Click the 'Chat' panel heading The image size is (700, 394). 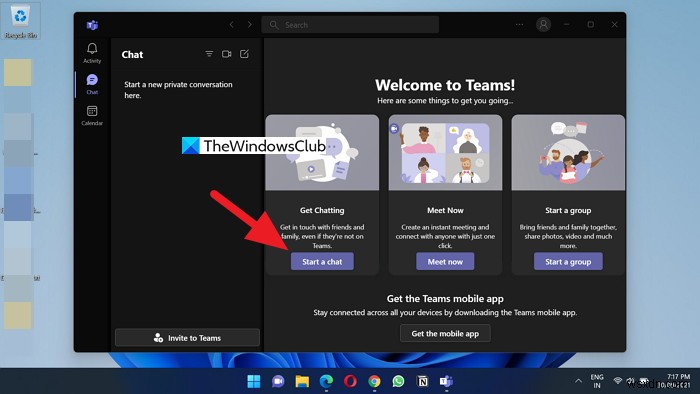pos(132,54)
